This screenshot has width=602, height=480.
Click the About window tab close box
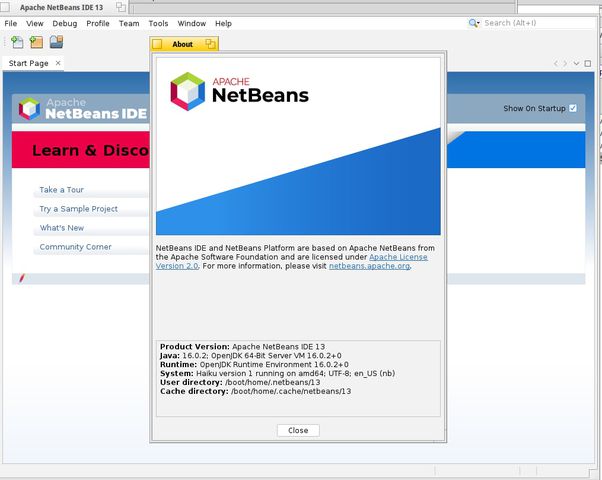[157, 44]
